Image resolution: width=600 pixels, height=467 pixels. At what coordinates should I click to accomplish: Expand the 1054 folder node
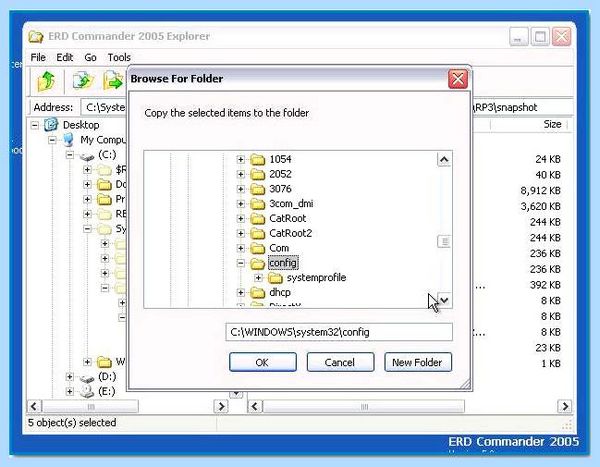pyautogui.click(x=240, y=159)
